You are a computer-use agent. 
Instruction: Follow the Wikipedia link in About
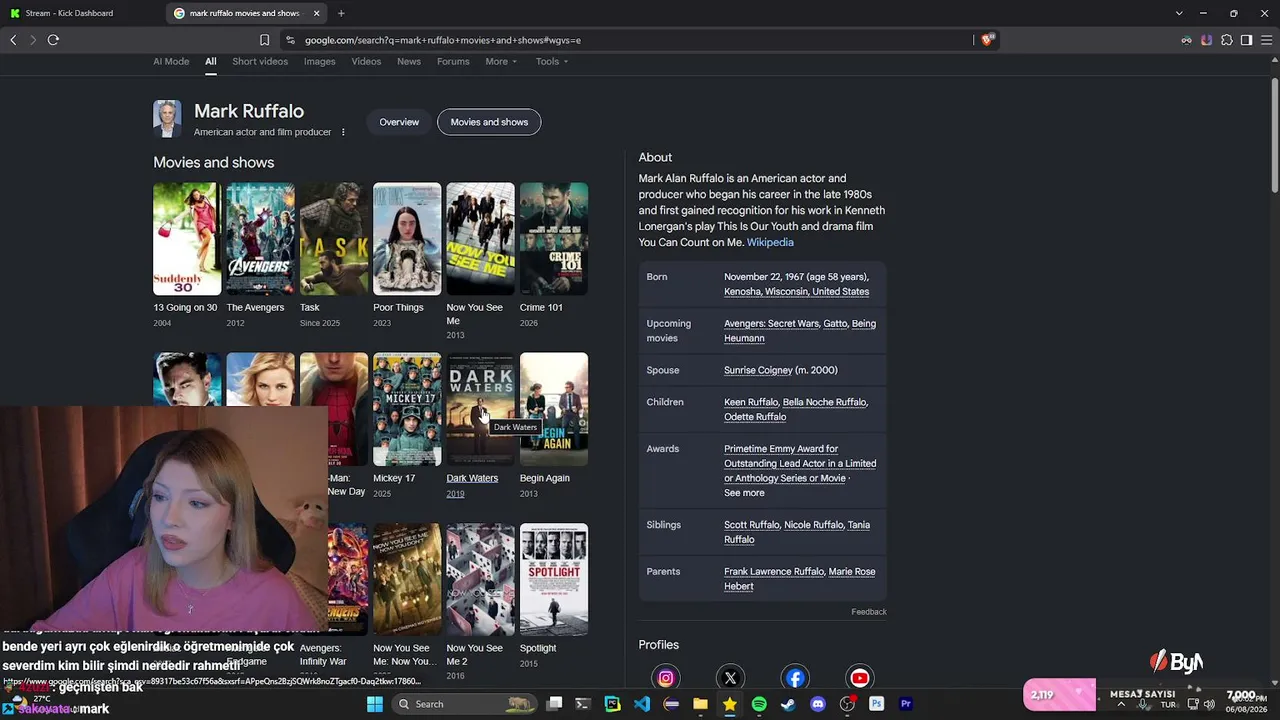pyautogui.click(x=770, y=242)
